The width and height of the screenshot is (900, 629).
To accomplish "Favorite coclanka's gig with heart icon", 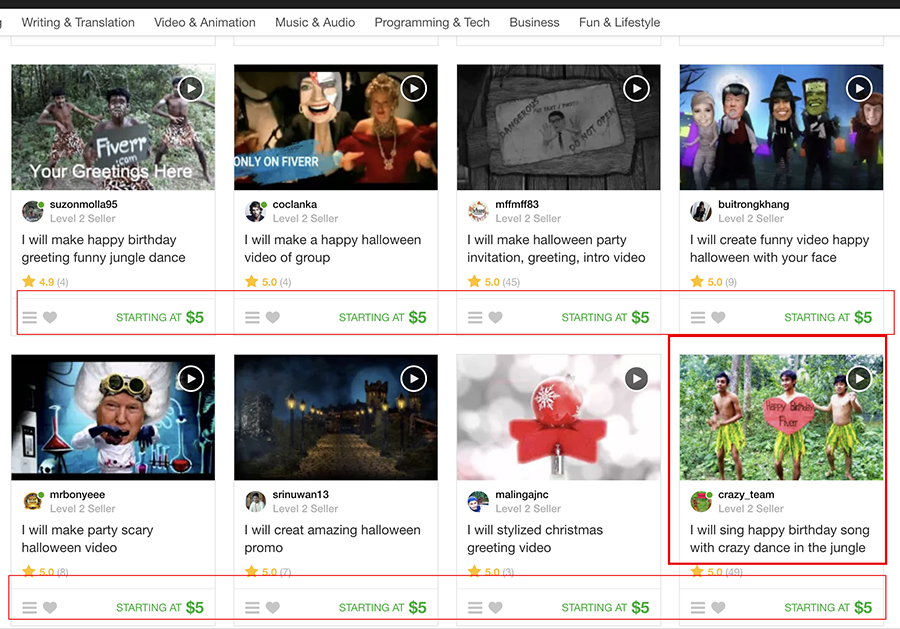I will (x=273, y=317).
